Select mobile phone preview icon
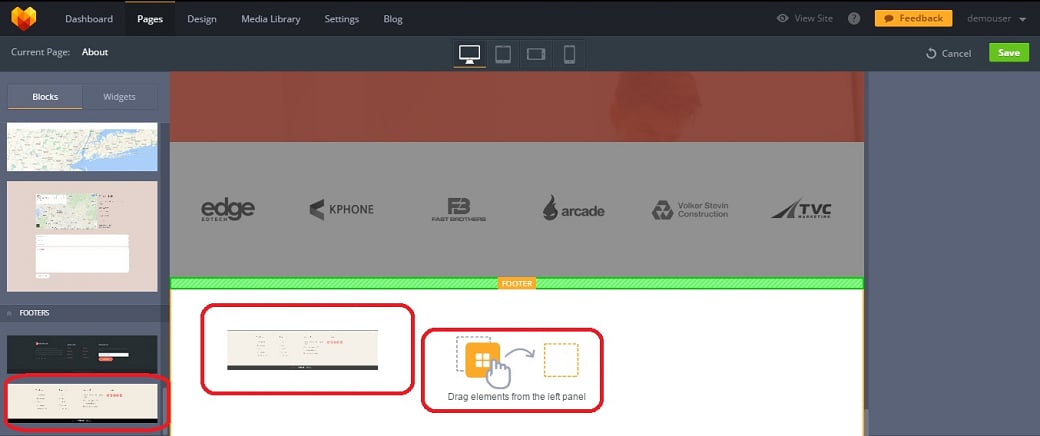Image resolution: width=1040 pixels, height=436 pixels. 569,54
